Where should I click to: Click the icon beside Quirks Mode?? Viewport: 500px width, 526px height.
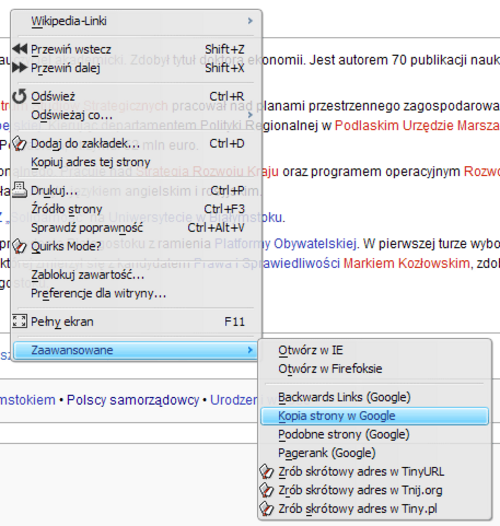click(19, 246)
